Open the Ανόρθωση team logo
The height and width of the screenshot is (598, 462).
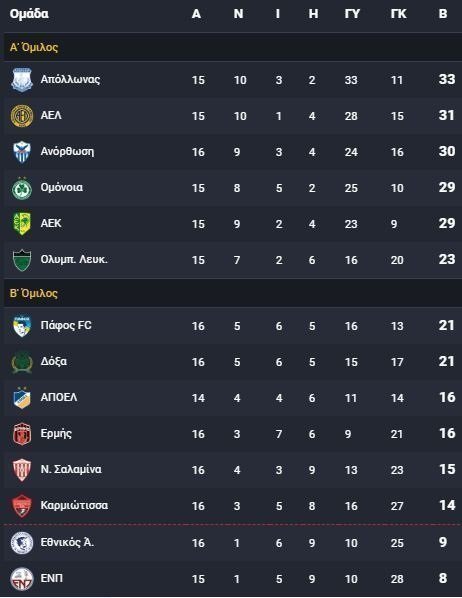[22, 152]
